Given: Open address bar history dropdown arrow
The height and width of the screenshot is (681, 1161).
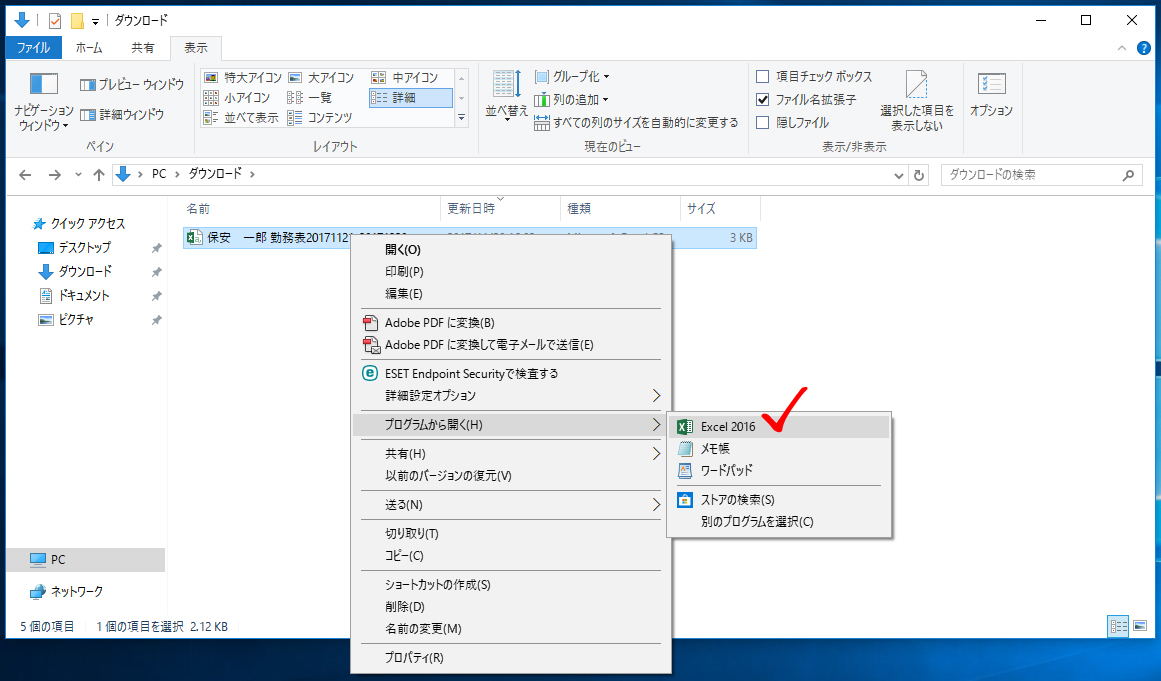Looking at the screenshot, I should (x=898, y=174).
